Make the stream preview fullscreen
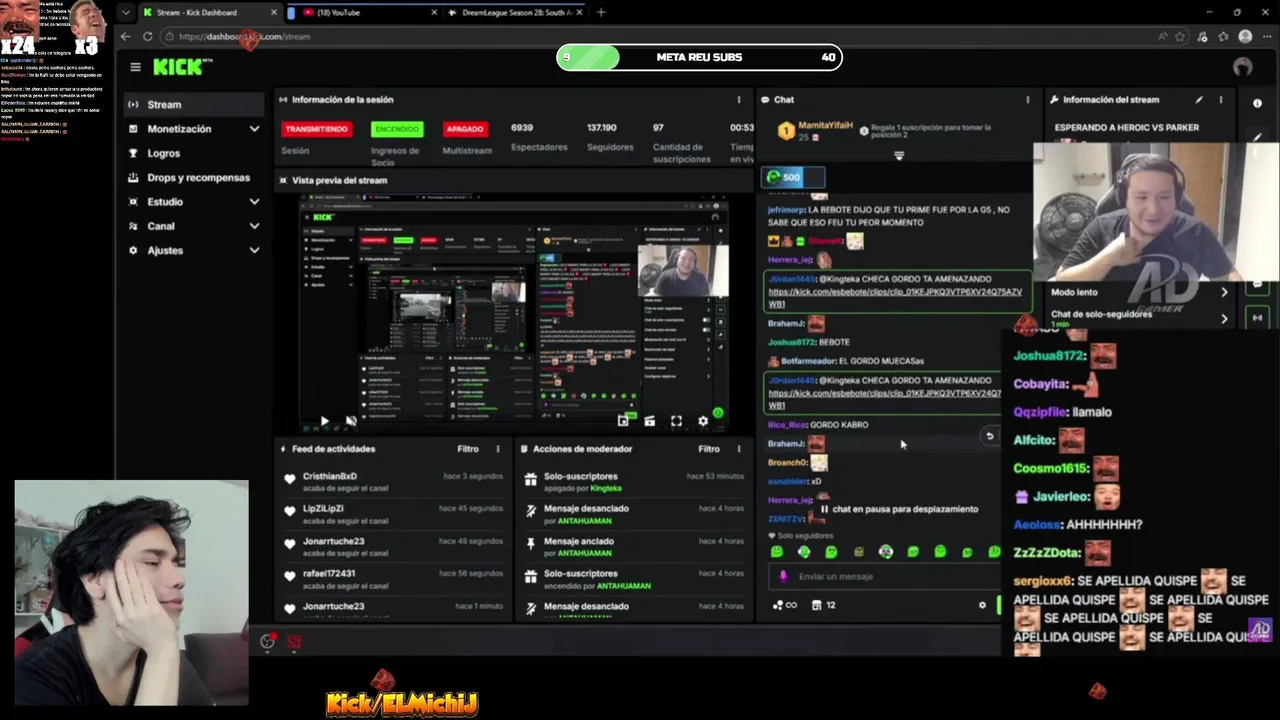 676,421
